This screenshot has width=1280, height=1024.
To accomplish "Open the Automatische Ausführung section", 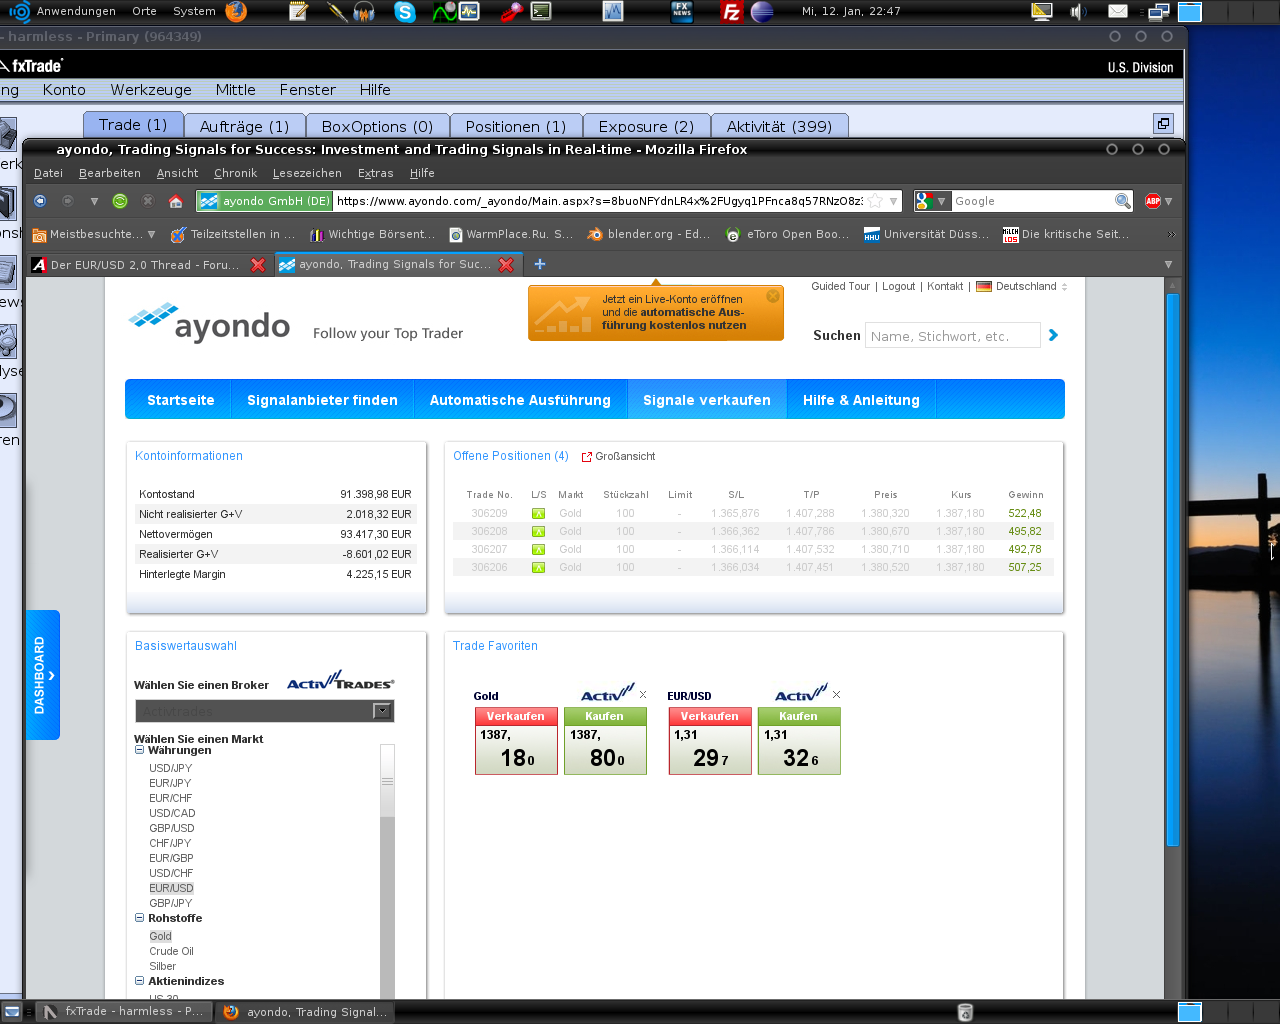I will coord(520,400).
